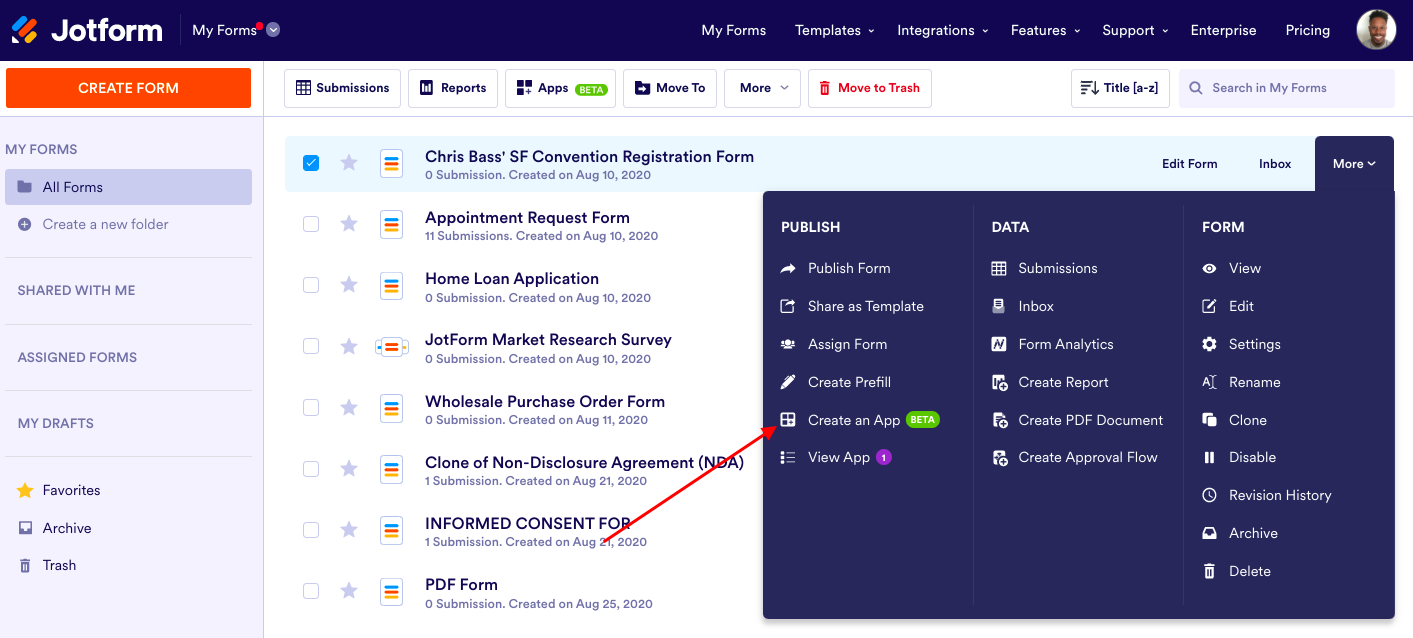Select the PDF Form checkbox

(x=311, y=591)
